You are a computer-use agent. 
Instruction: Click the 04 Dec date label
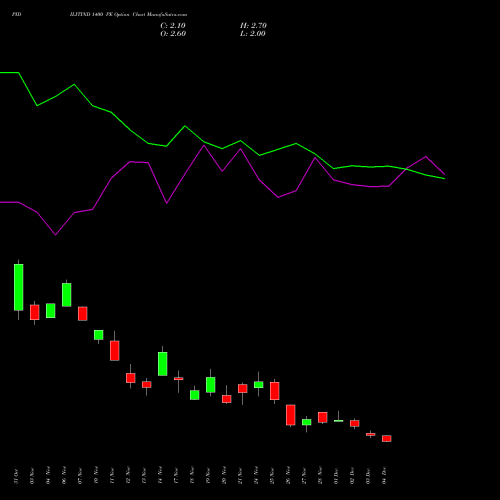(384, 476)
